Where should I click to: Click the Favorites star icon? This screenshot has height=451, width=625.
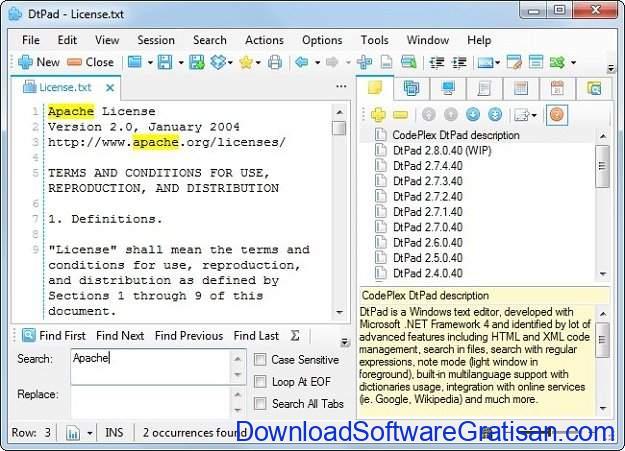coord(246,62)
